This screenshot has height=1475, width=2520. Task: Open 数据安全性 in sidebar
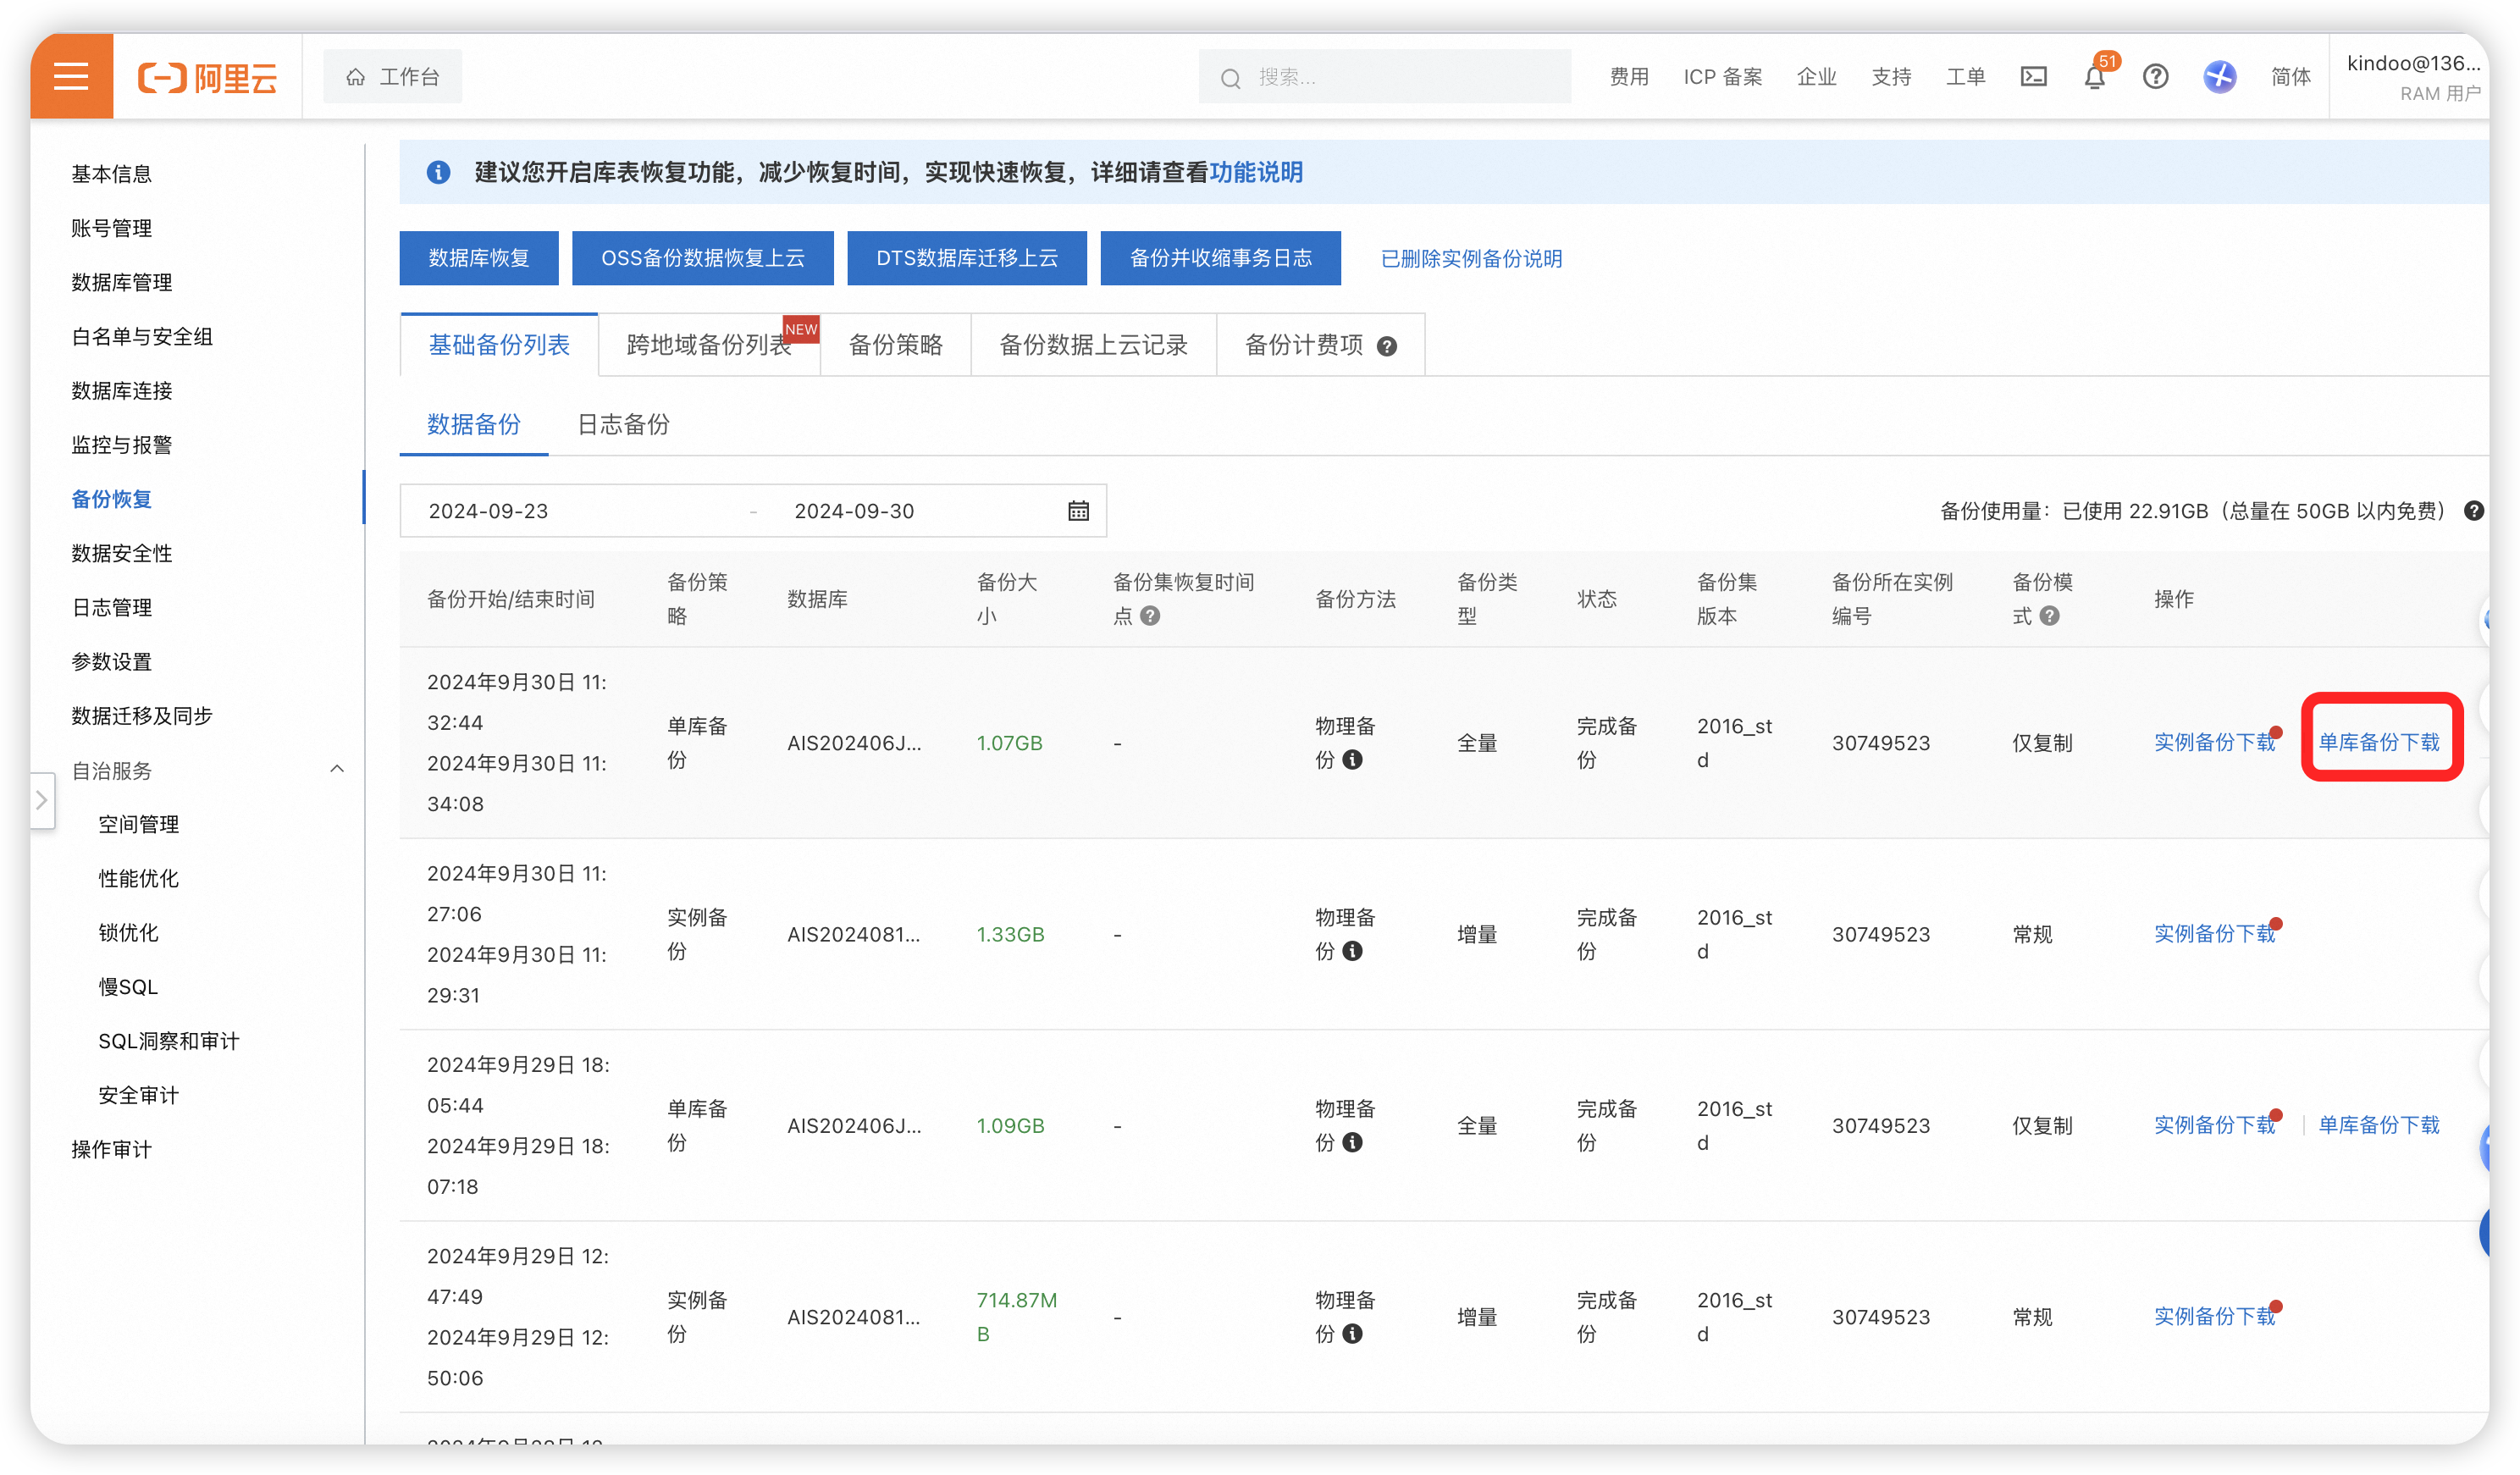pos(121,553)
